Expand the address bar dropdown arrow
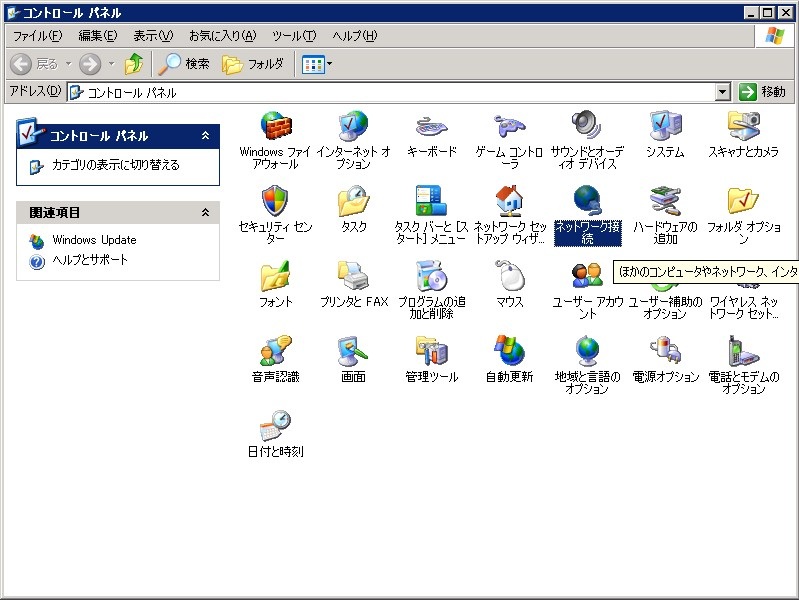The image size is (799, 600). (723, 92)
